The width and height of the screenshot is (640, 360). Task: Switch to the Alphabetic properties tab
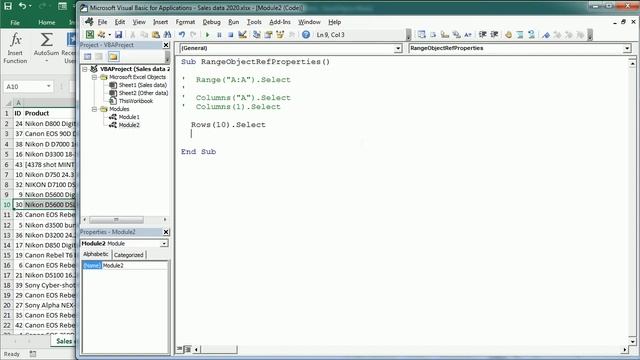click(96, 254)
